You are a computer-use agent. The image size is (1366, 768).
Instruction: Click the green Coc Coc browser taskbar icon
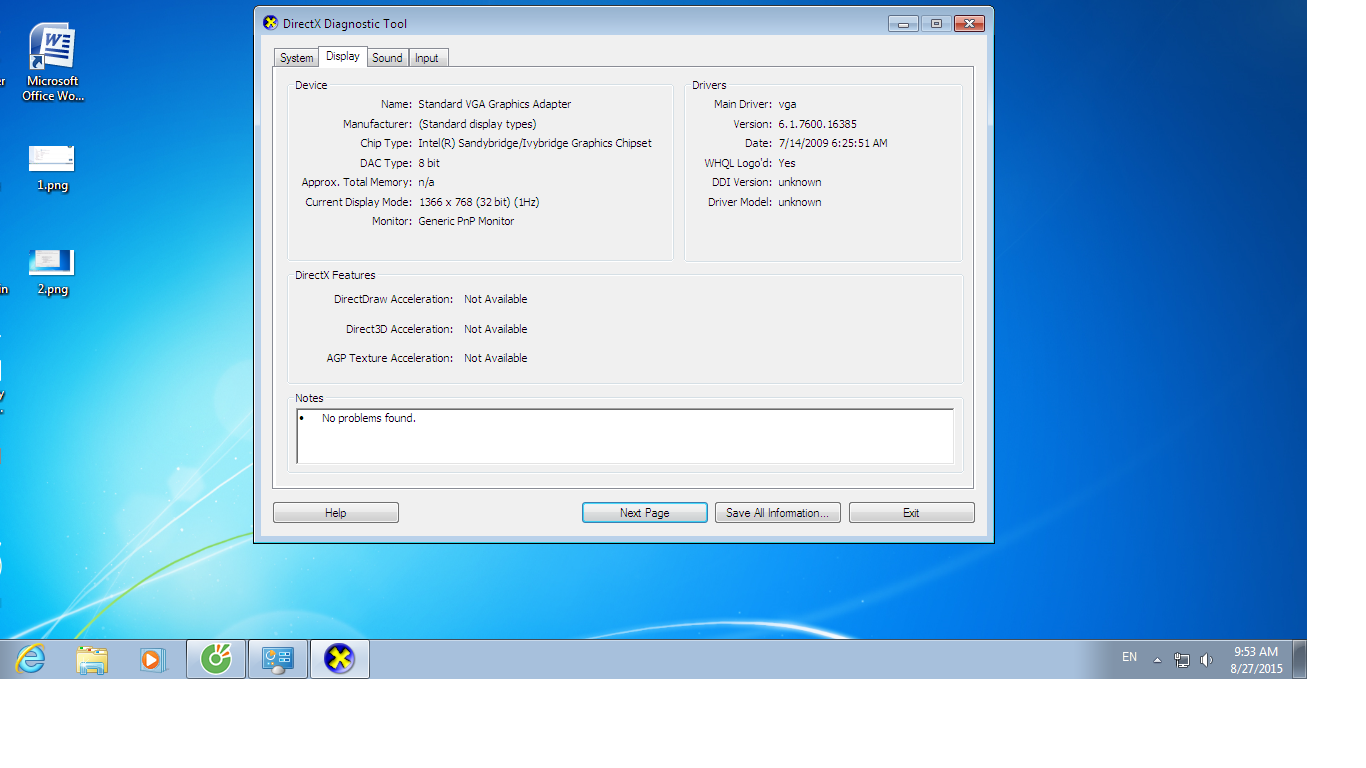pyautogui.click(x=216, y=659)
